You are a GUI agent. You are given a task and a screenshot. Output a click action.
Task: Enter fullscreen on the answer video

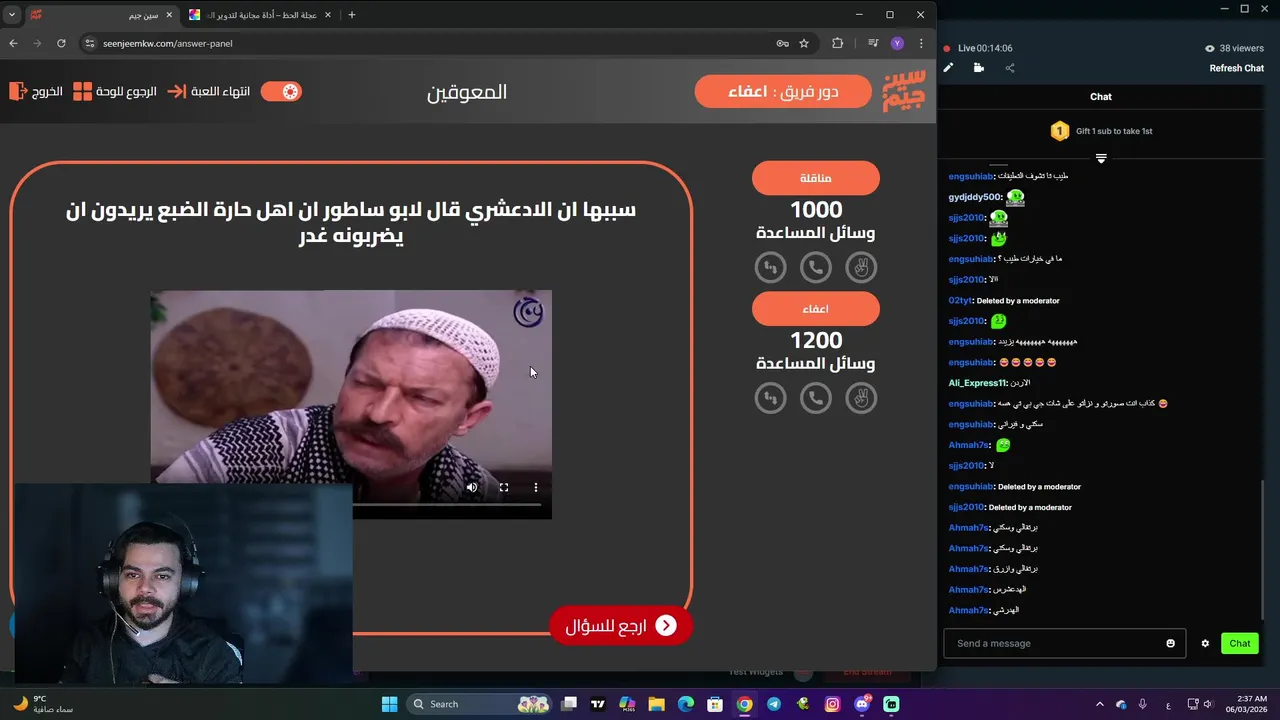tap(504, 488)
